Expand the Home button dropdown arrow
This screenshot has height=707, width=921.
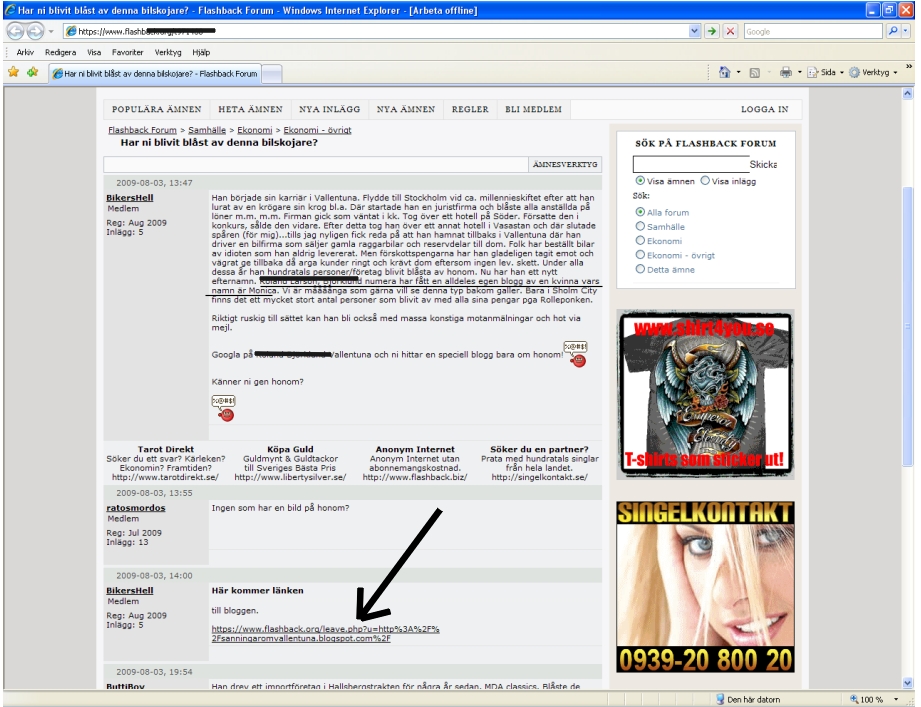click(738, 72)
